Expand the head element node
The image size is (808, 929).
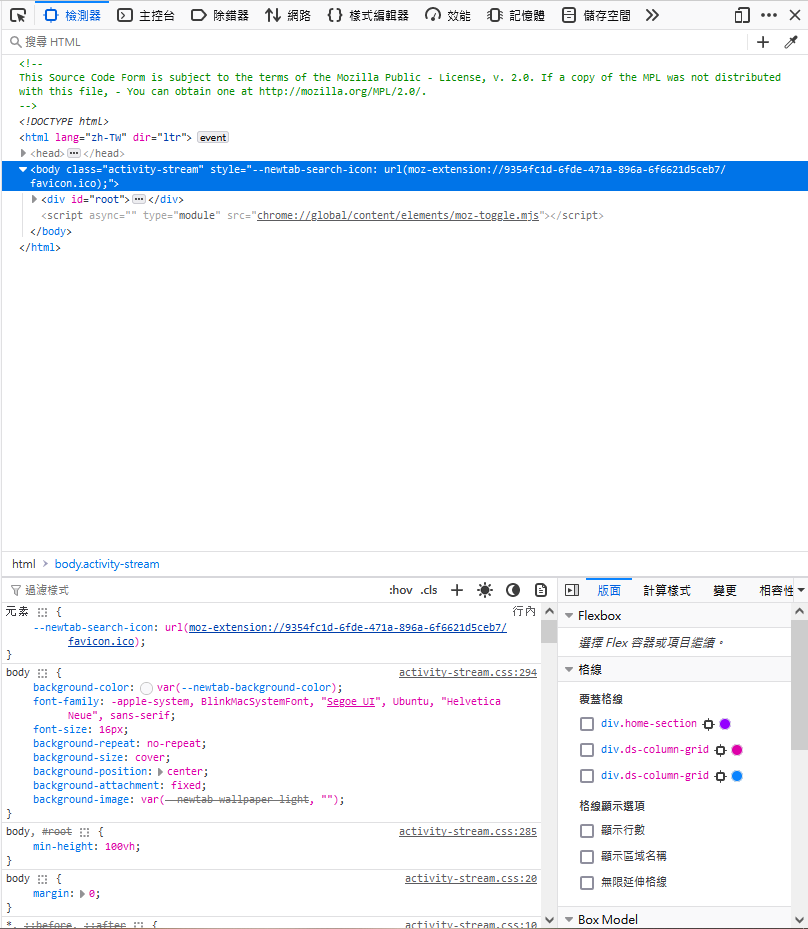(23, 153)
